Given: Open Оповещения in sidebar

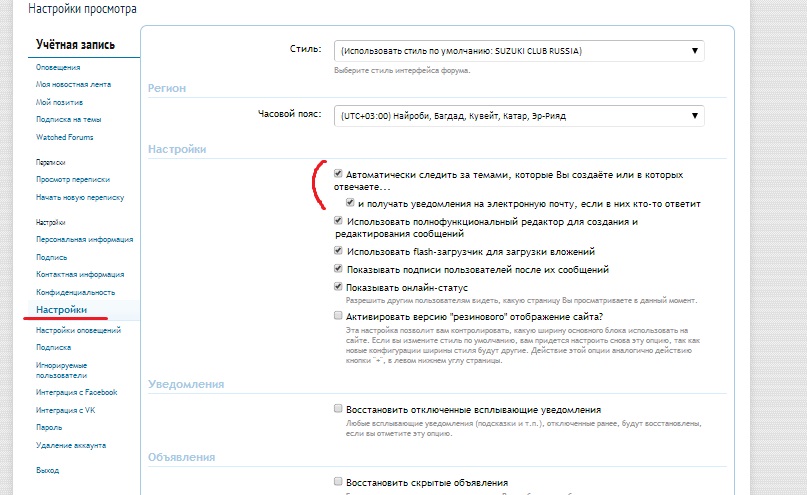Looking at the screenshot, I should click(x=59, y=68).
